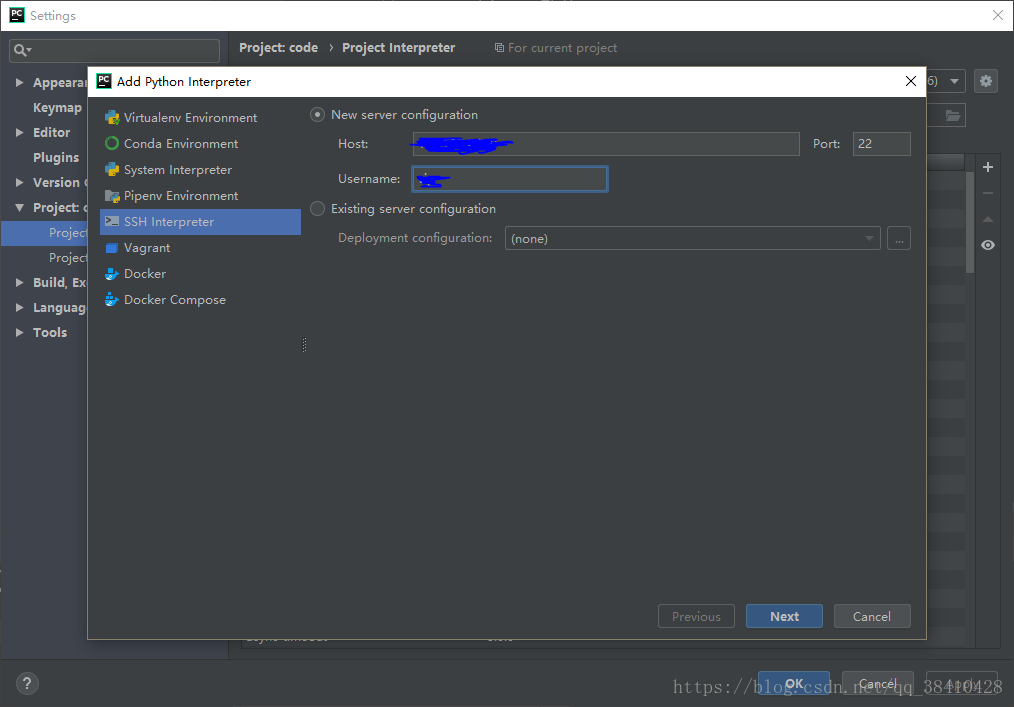The height and width of the screenshot is (707, 1014).
Task: Expand the Languages section
Action: coord(19,307)
